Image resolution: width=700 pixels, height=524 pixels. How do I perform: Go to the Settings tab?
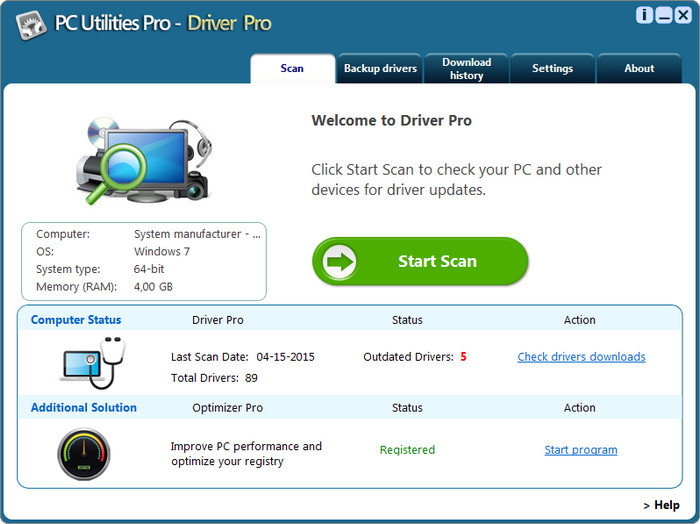(552, 68)
